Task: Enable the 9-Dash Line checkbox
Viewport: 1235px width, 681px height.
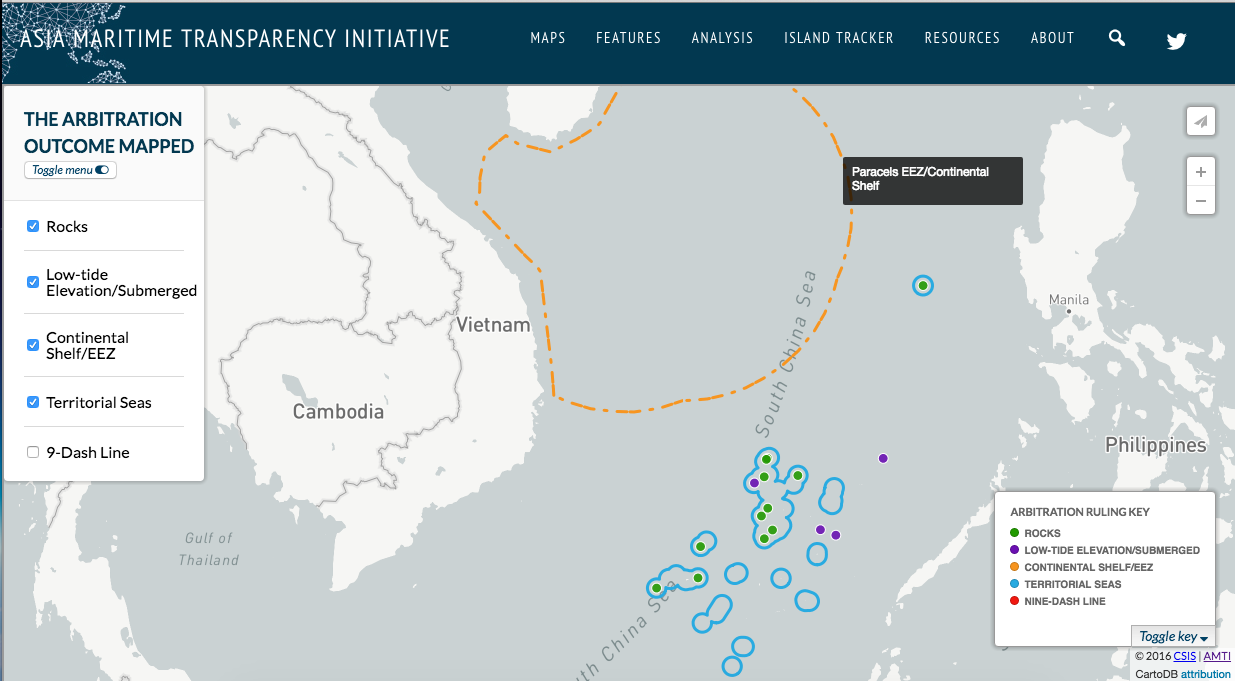Action: 33,452
